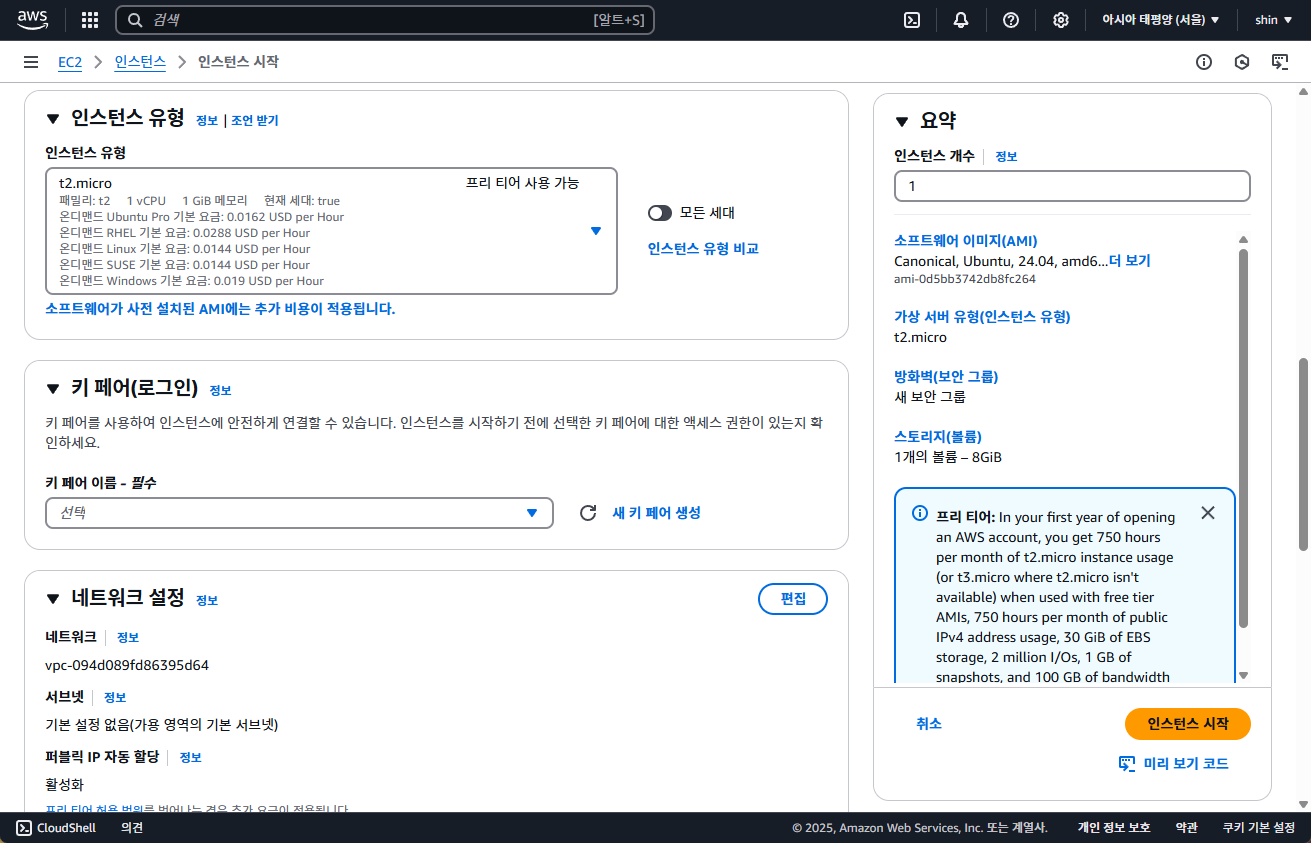Toggle the 모든 세대 switch
The width and height of the screenshot is (1311, 843).
tap(660, 213)
